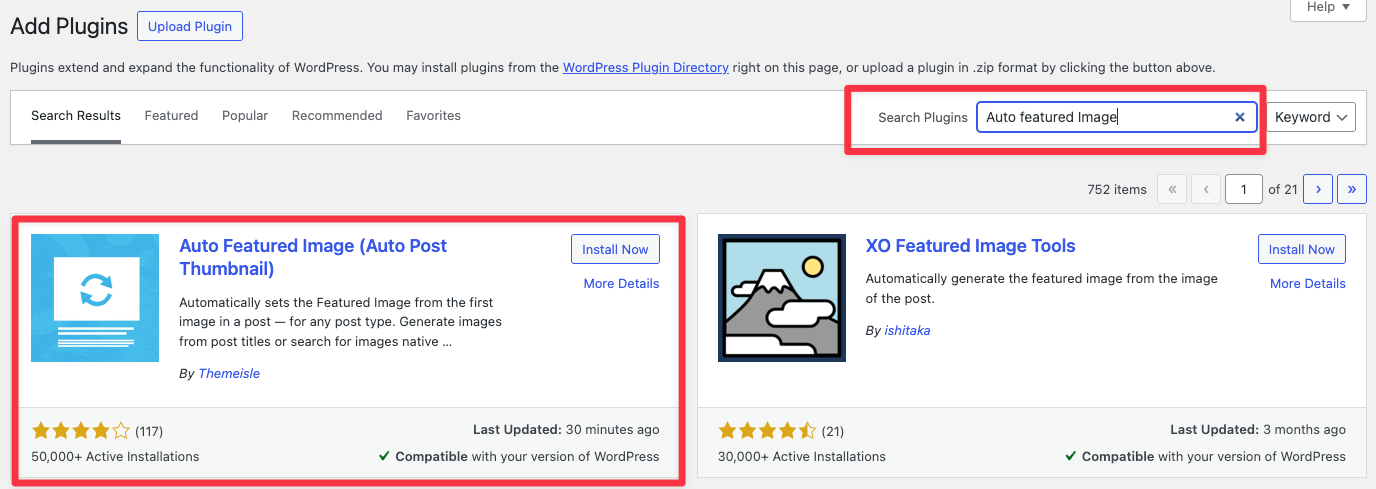
Task: Click the Search Plugins text field
Action: [1100, 117]
